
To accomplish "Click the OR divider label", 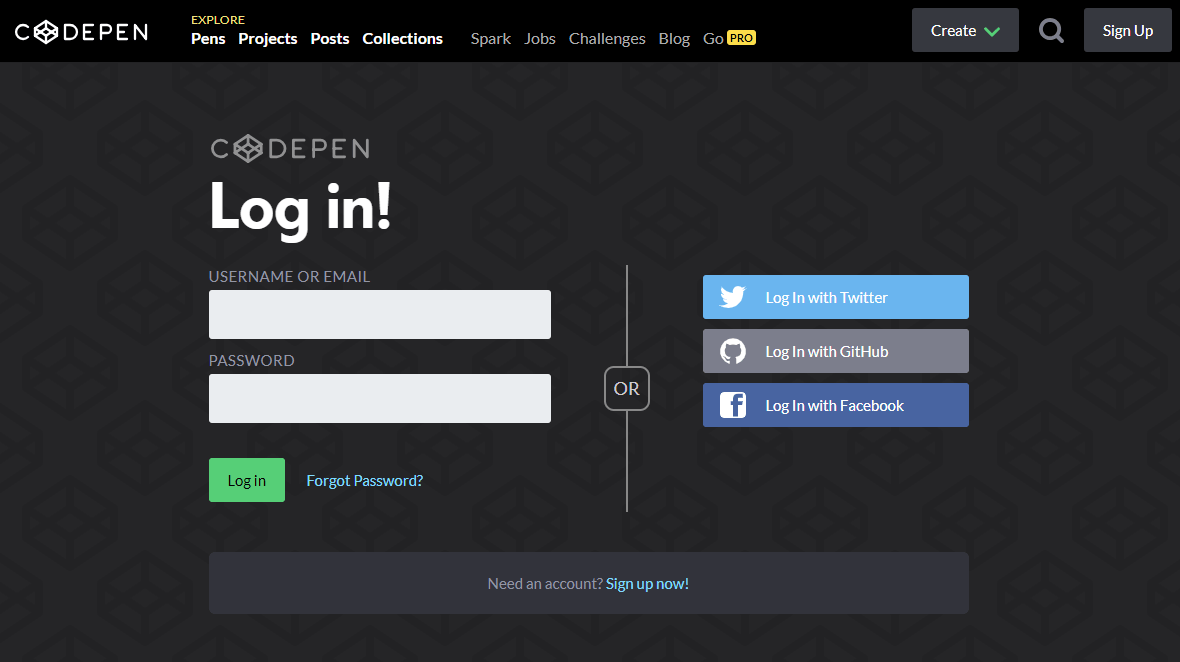I will click(x=627, y=388).
